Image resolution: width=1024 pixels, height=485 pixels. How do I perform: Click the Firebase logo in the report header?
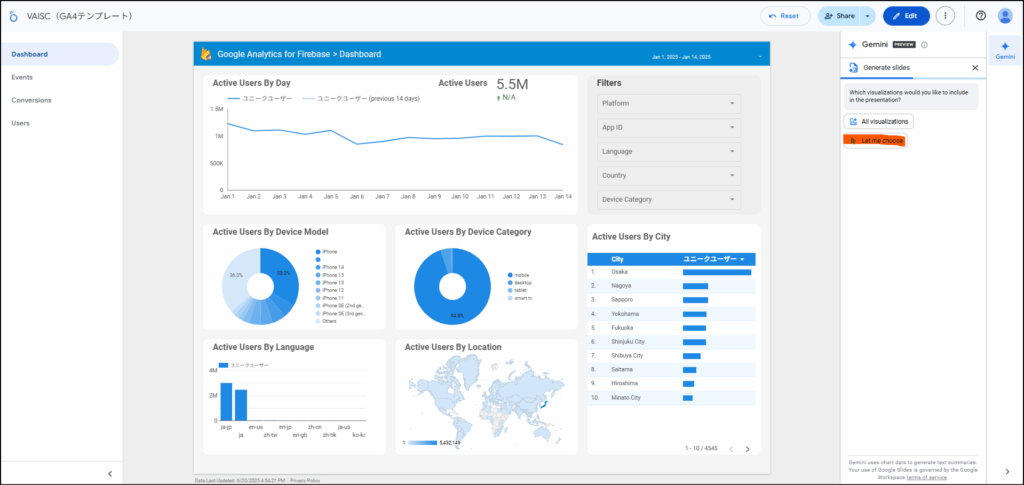point(206,54)
